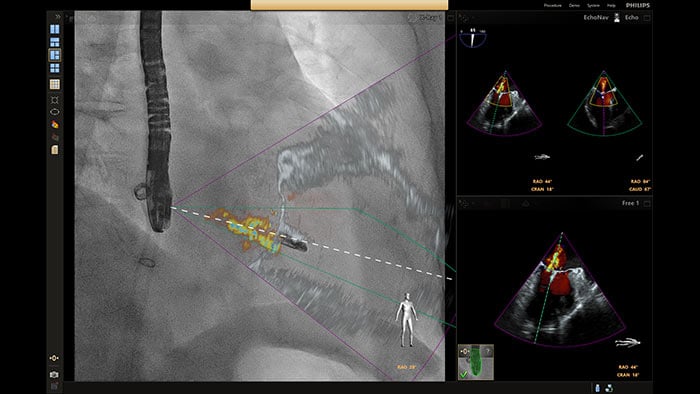Click the snapshot camera icon in lower sidebar
This screenshot has width=700, height=394.
point(54,375)
